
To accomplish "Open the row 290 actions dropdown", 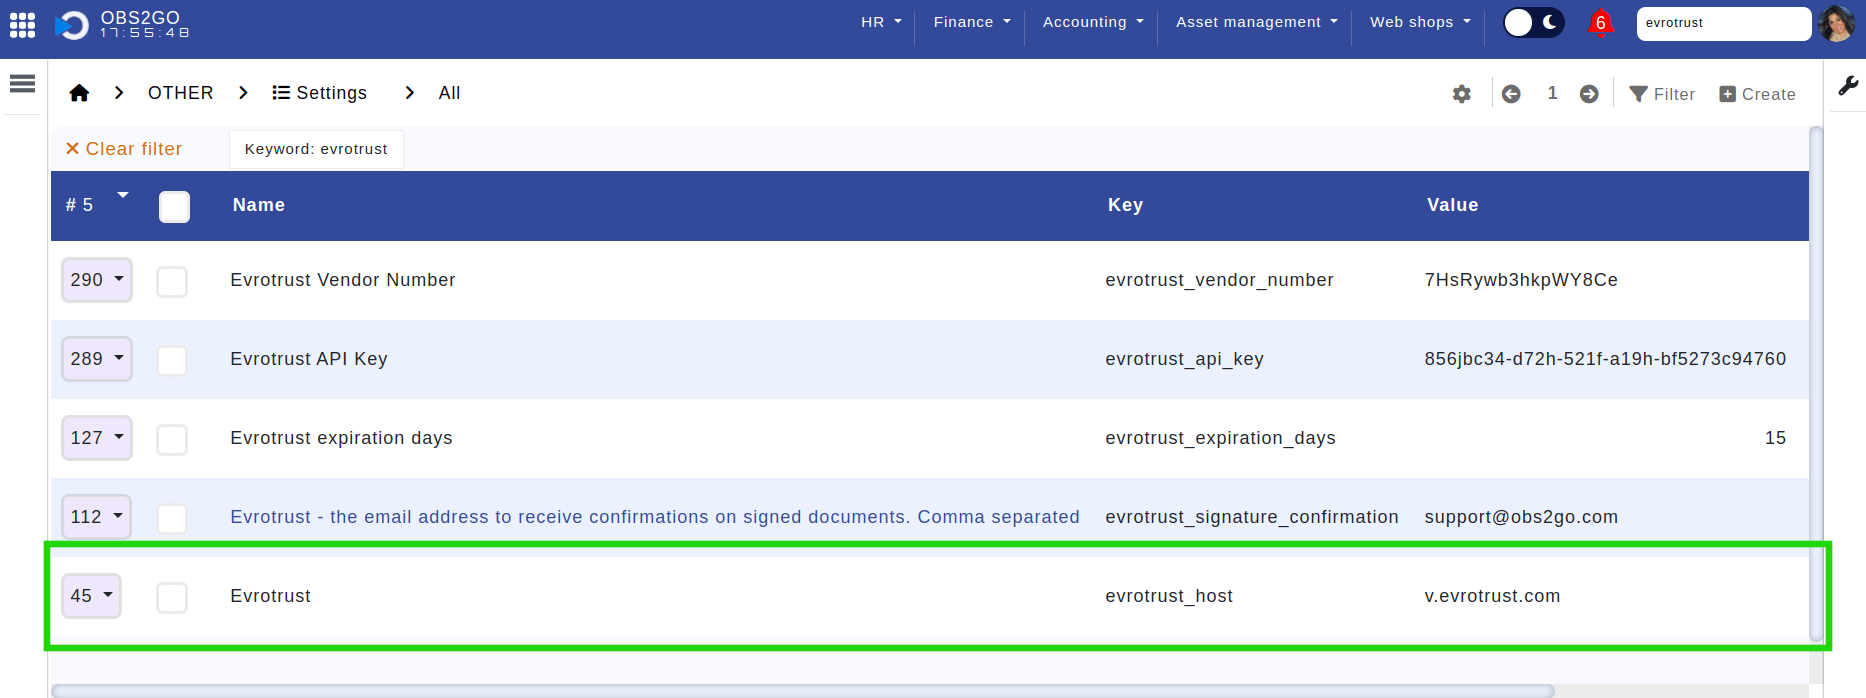I will [x=97, y=280].
